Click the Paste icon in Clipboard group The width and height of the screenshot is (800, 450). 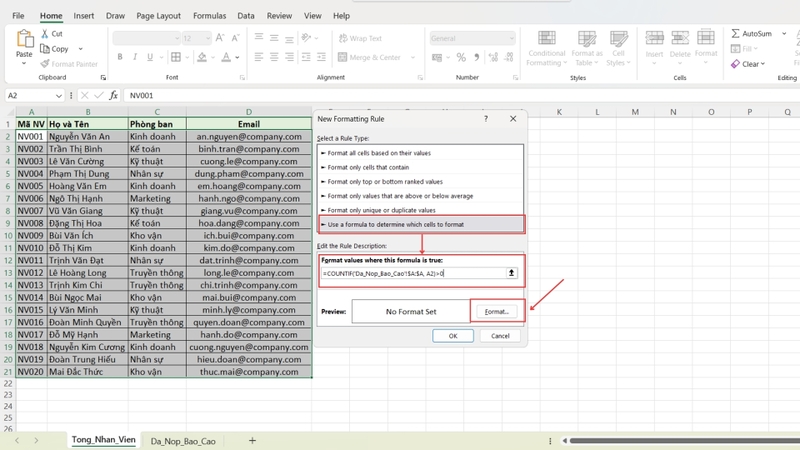coord(23,39)
